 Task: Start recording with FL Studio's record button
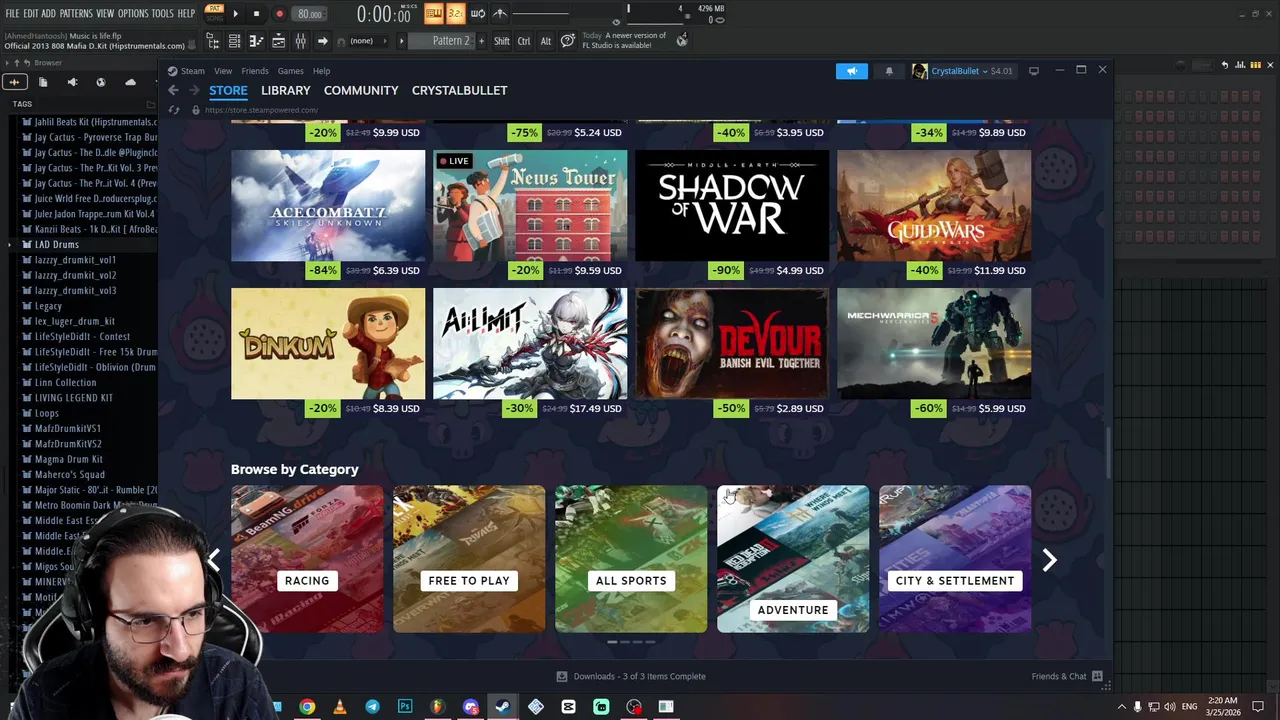click(x=279, y=14)
